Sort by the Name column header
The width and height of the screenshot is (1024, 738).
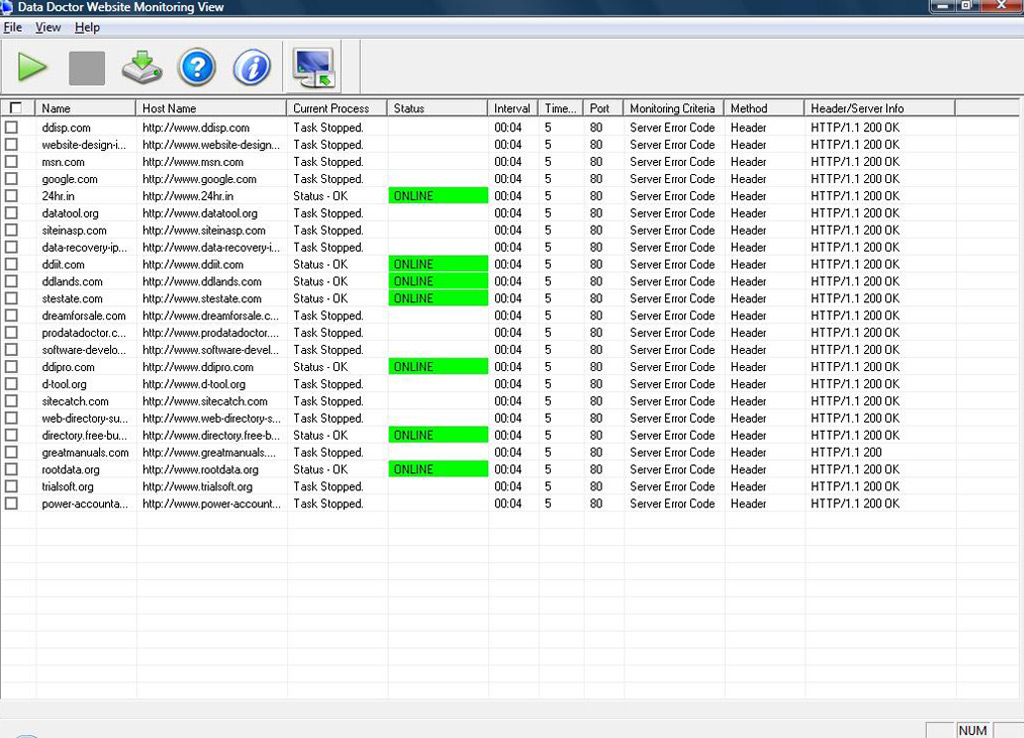(x=86, y=108)
